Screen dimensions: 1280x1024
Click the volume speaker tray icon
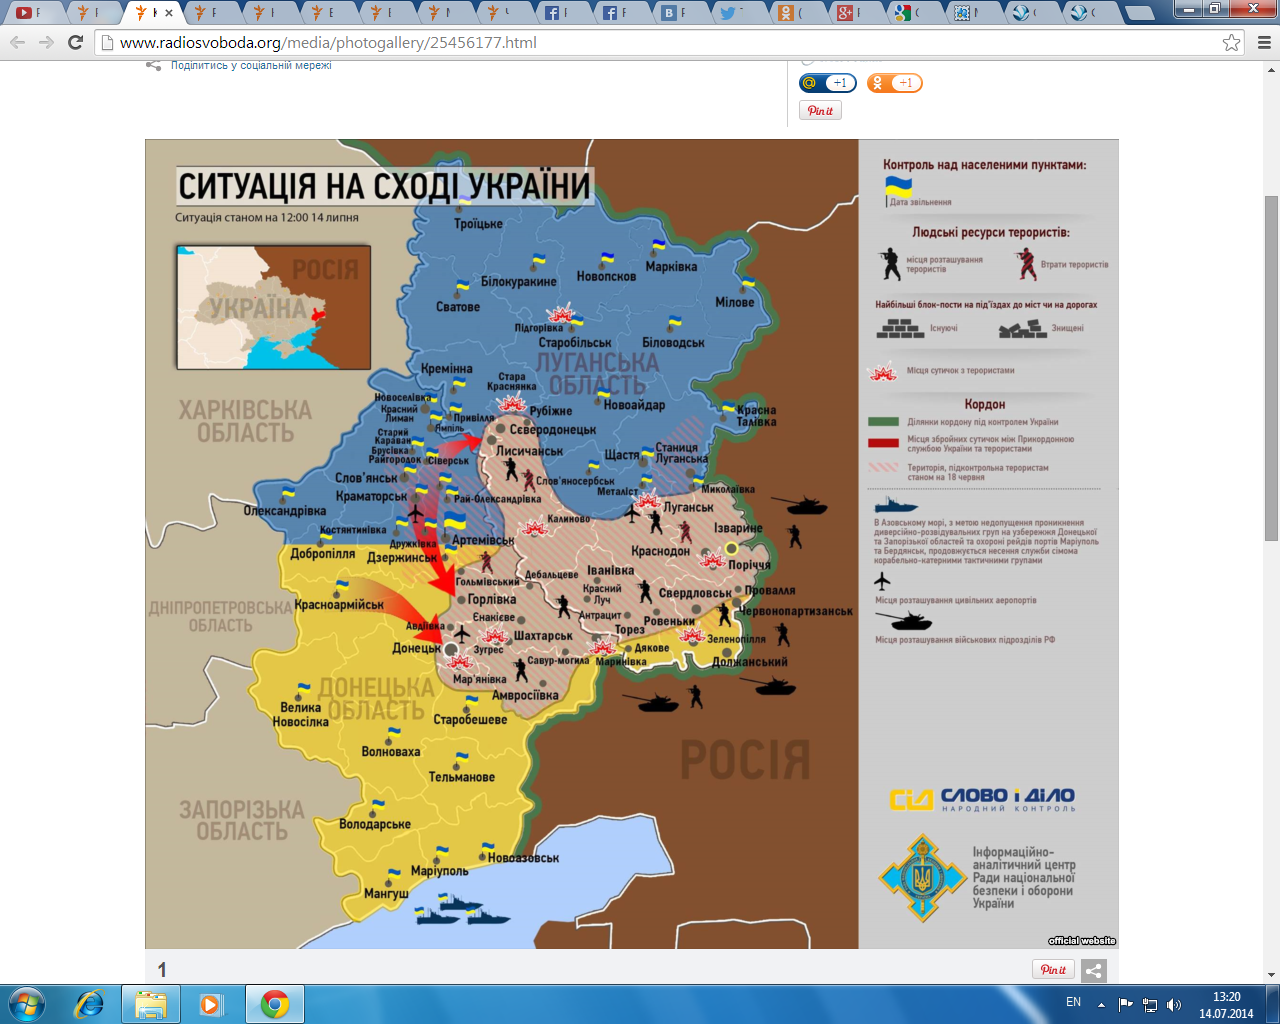[x=1174, y=1005]
